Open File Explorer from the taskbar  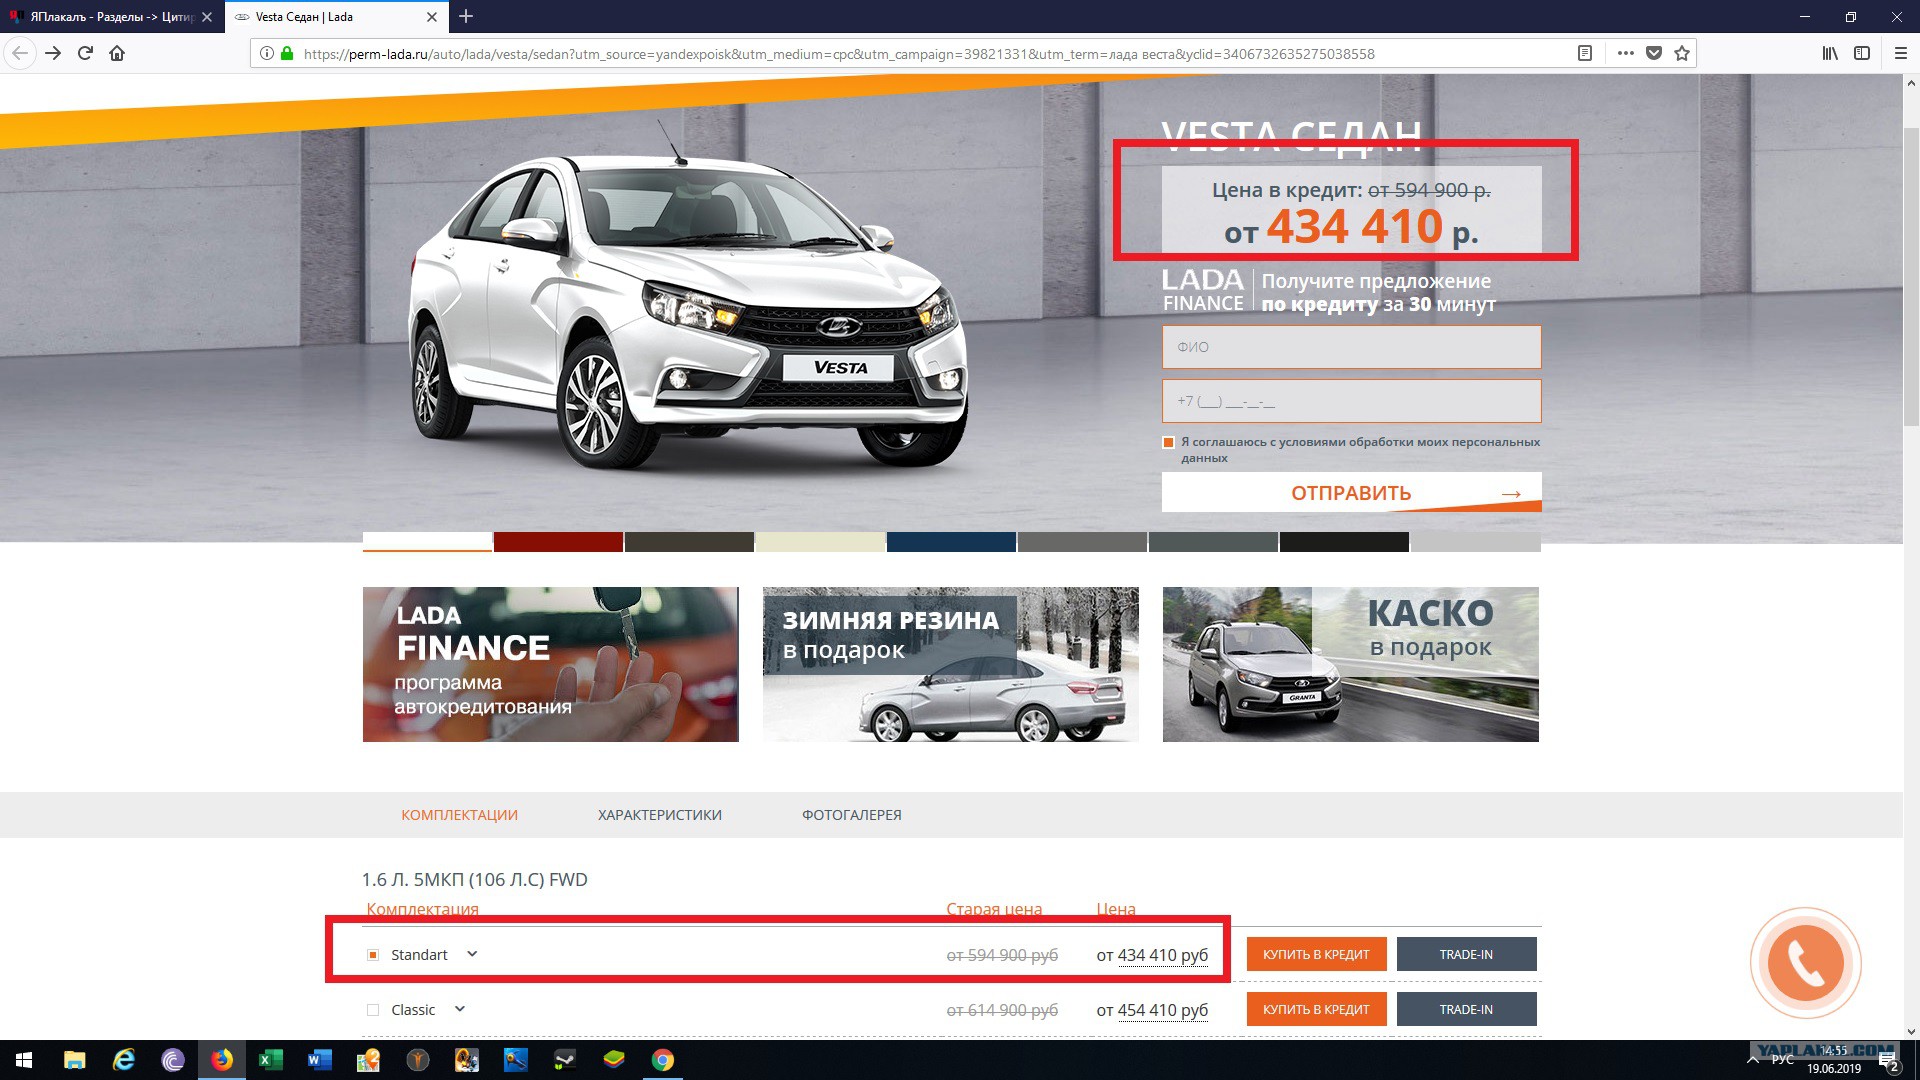[74, 1060]
